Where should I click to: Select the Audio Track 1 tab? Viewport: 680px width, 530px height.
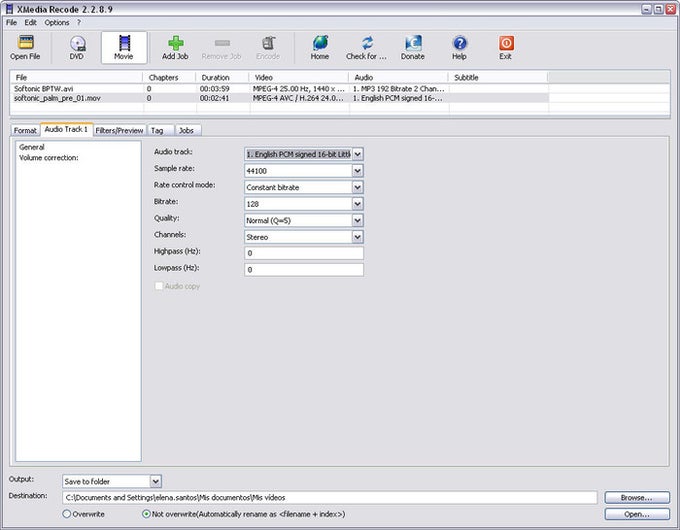point(66,129)
